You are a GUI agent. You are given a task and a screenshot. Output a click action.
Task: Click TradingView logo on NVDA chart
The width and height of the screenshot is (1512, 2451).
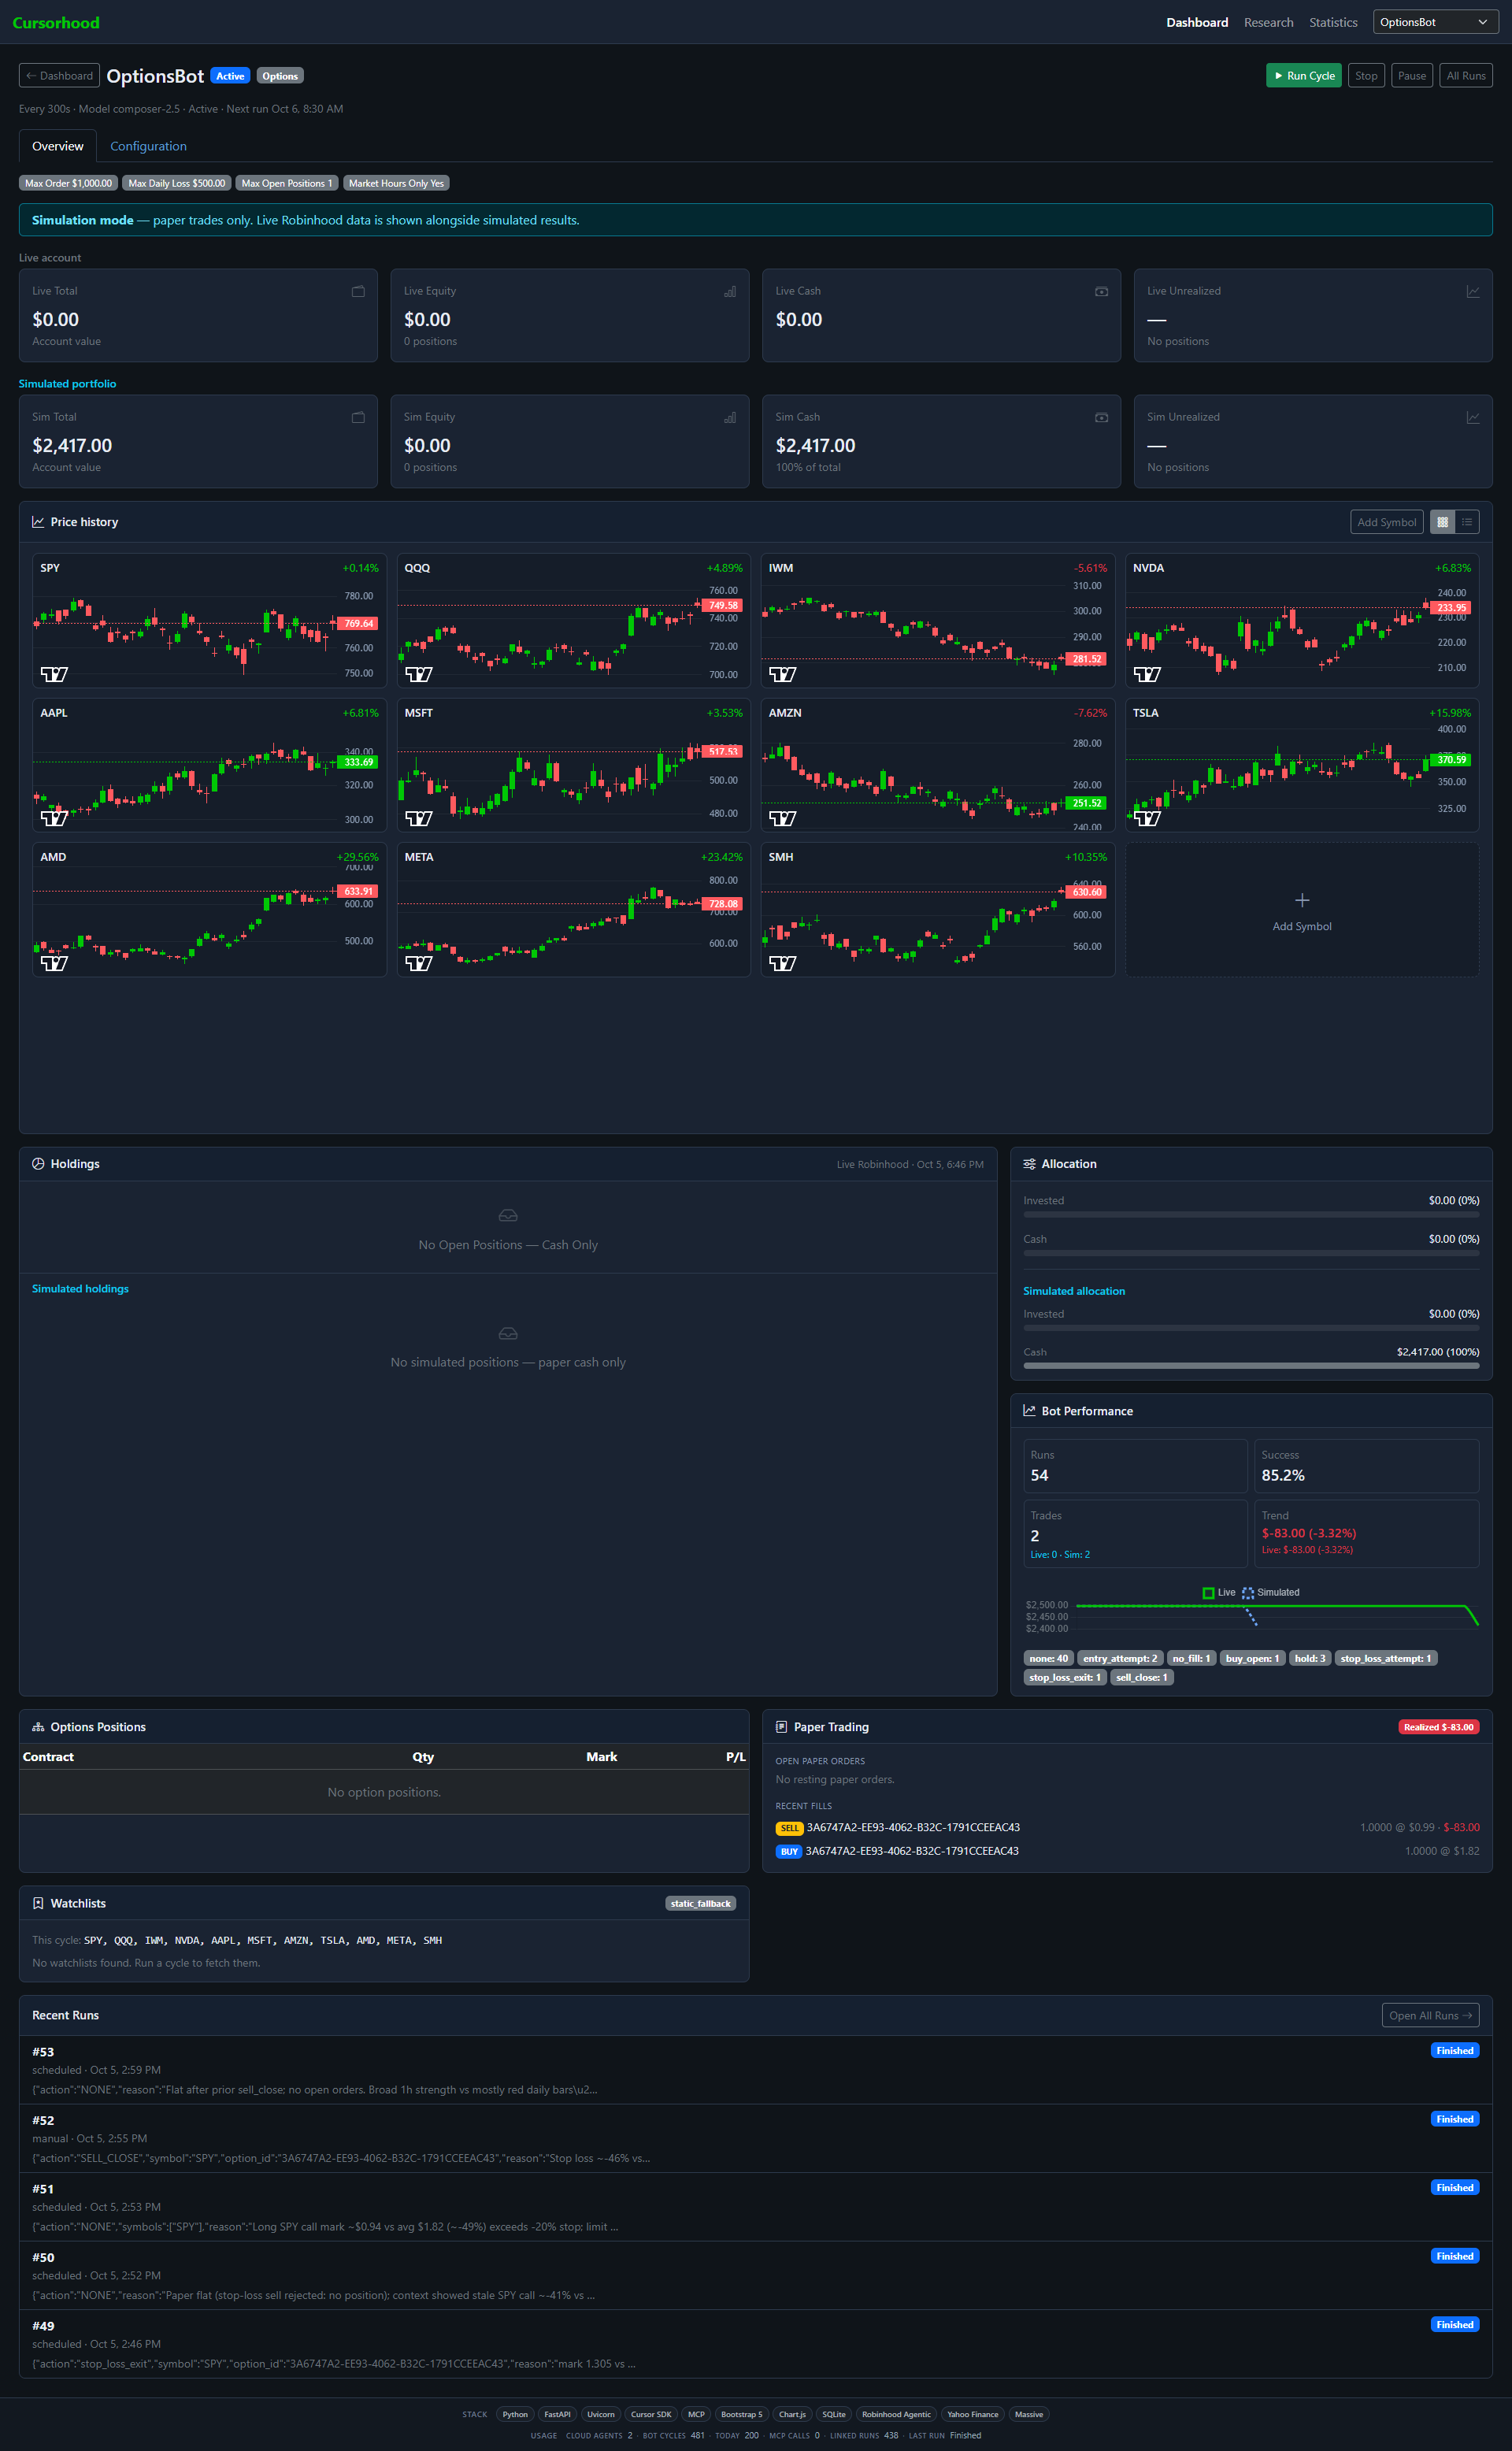tap(1147, 674)
